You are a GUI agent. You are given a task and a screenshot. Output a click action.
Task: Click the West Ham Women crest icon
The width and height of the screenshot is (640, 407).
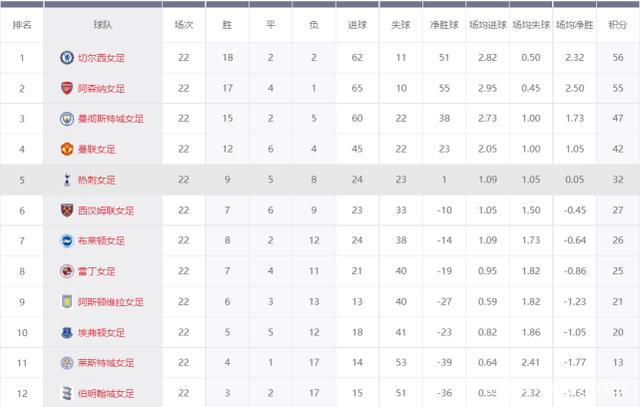(x=67, y=210)
